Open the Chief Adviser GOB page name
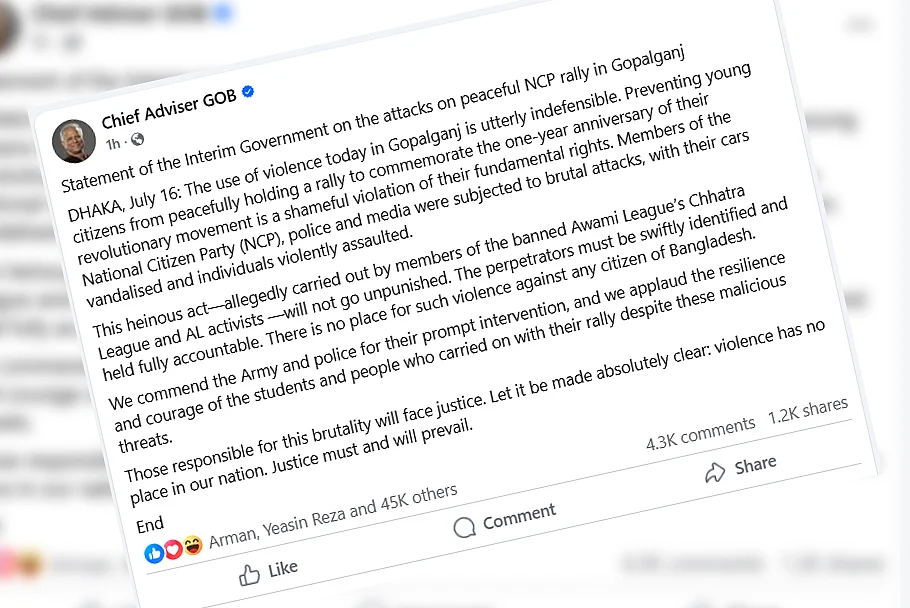910x608 pixels. [x=169, y=108]
